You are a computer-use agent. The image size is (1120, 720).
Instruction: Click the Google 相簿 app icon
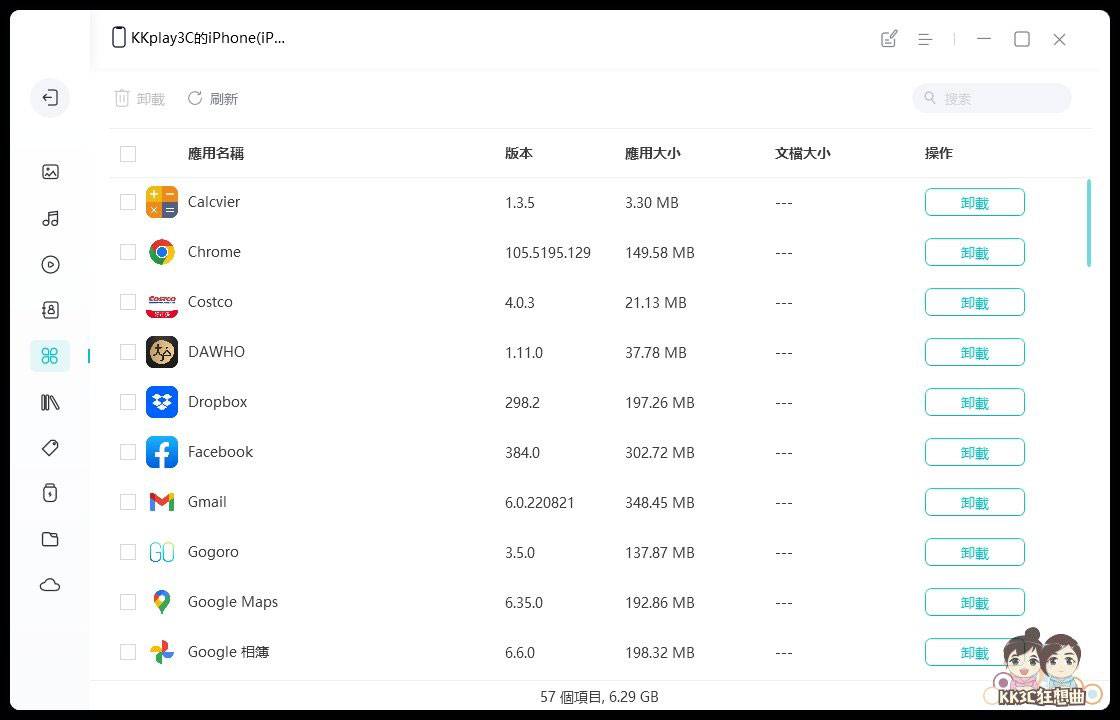point(161,652)
